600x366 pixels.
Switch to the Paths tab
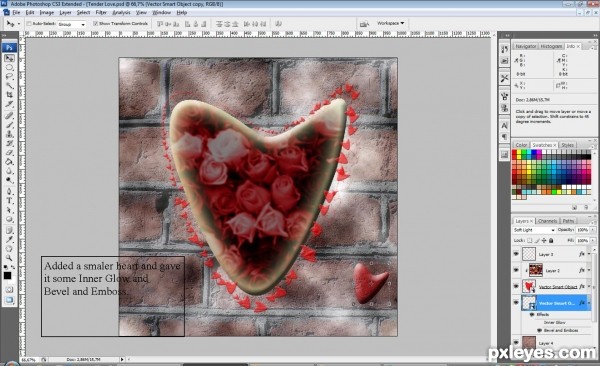(568, 221)
